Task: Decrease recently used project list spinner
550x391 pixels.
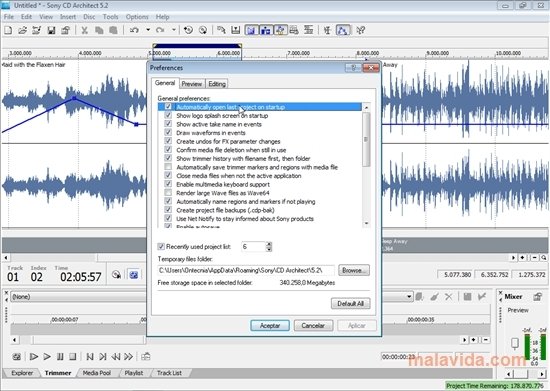Action: tap(269, 249)
